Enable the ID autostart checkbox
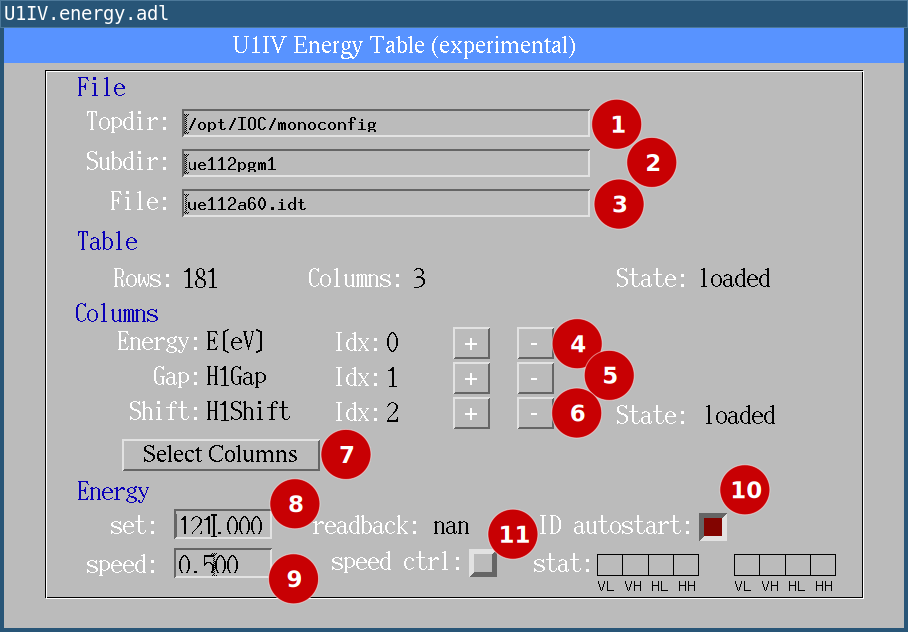The image size is (908, 632). pyautogui.click(x=711, y=526)
